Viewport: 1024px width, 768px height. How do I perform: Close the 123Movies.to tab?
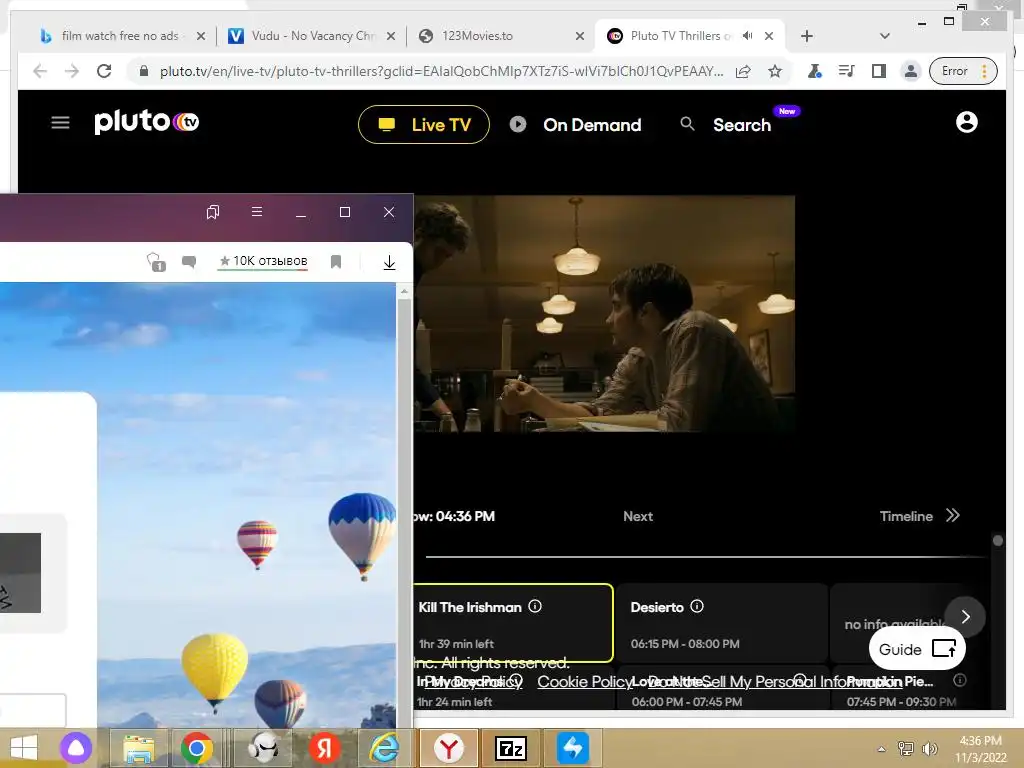580,37
